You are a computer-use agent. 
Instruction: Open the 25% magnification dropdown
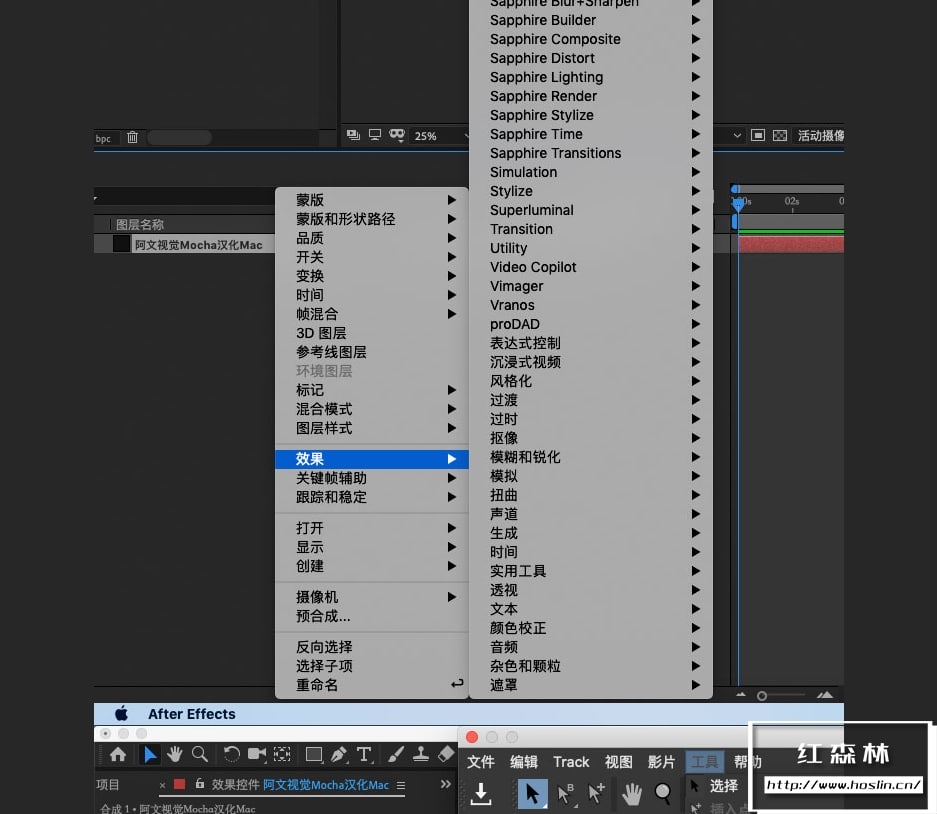coord(441,136)
